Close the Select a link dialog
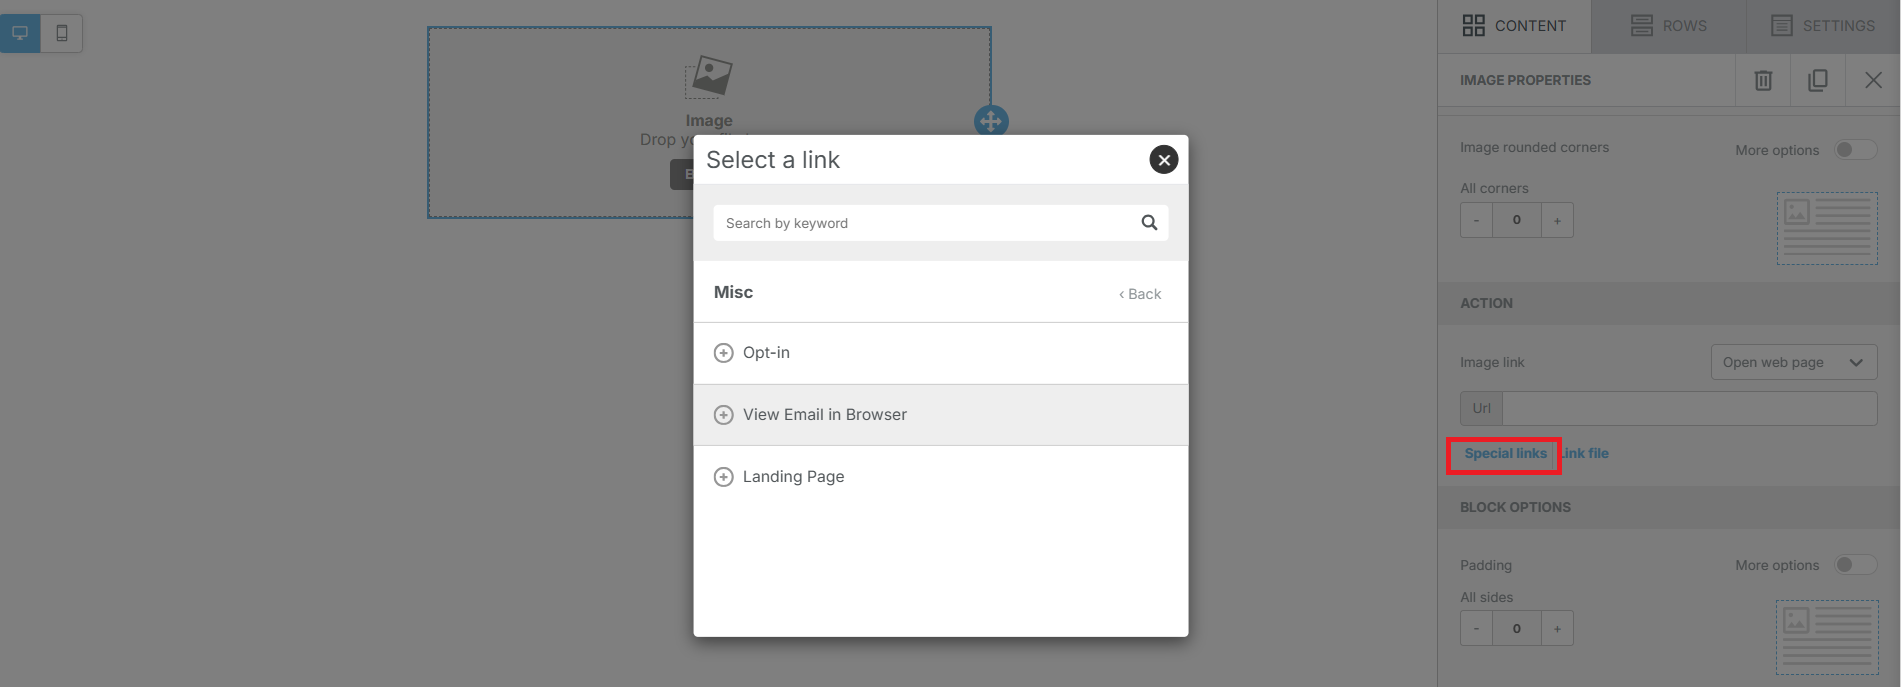1901x687 pixels. (1163, 160)
